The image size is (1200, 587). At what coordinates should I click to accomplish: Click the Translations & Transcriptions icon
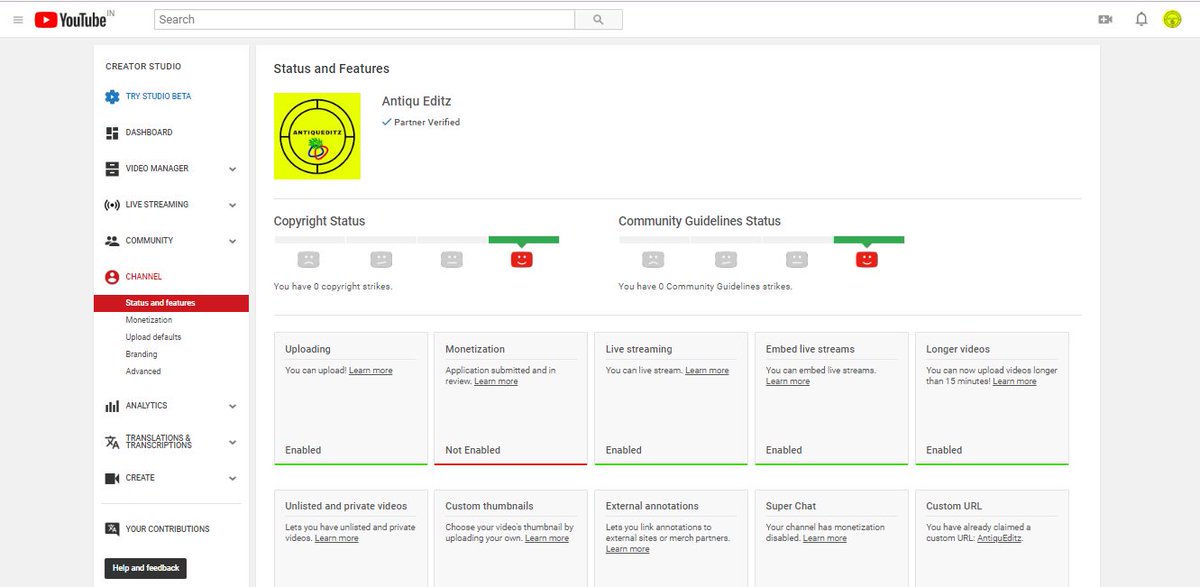112,442
